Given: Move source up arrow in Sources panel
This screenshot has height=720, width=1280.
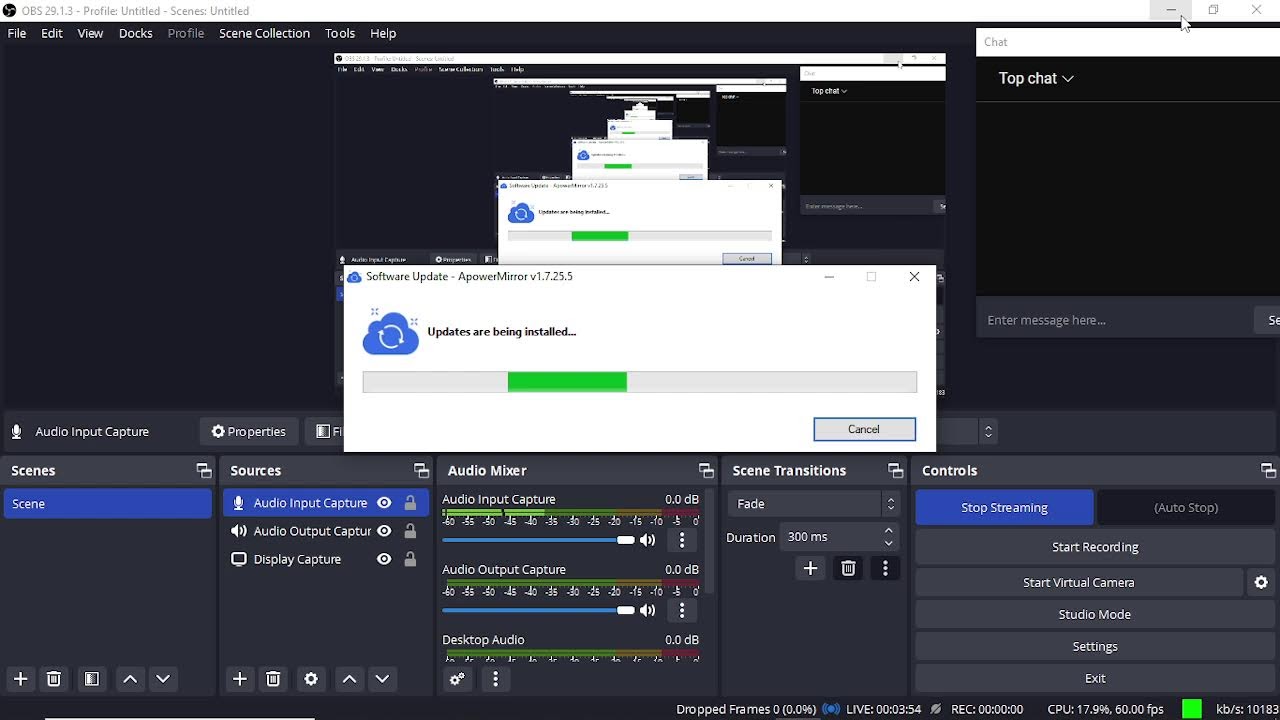Looking at the screenshot, I should pyautogui.click(x=349, y=679).
